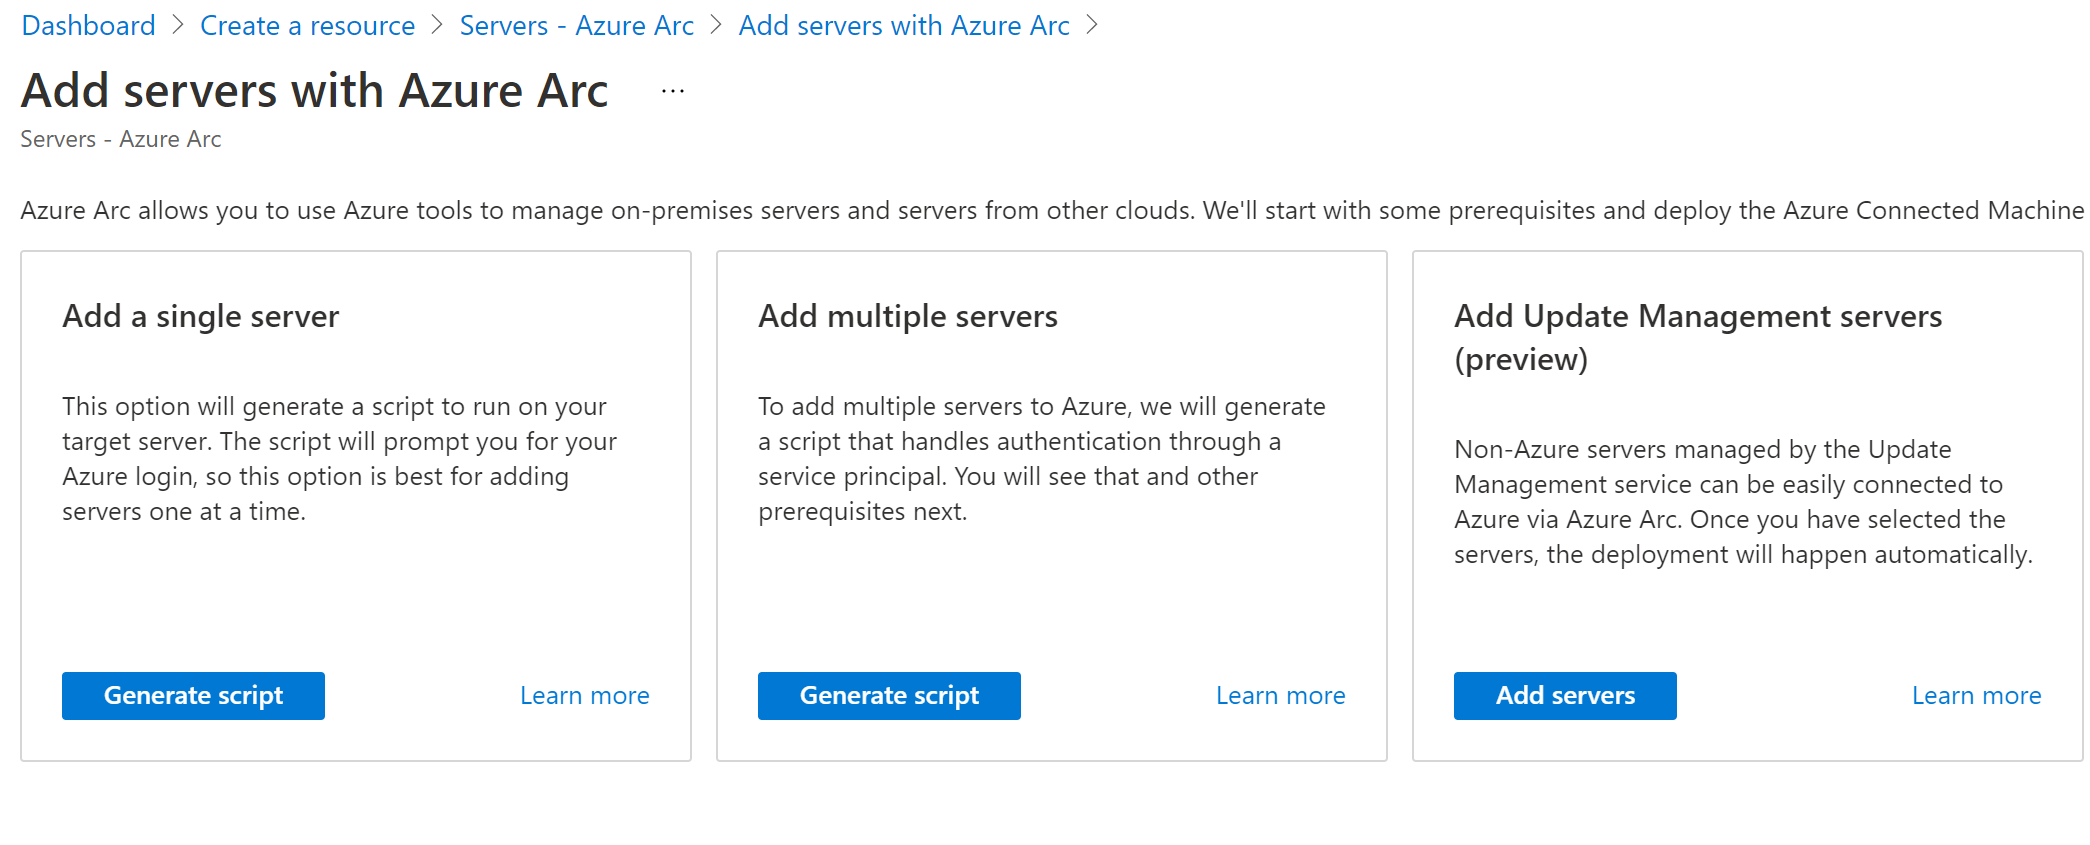Select the Add a single server heading
This screenshot has height=845, width=2090.
[x=201, y=317]
